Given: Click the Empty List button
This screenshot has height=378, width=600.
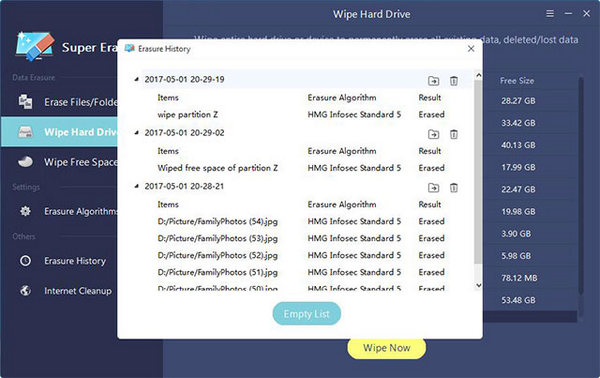Looking at the screenshot, I should tap(307, 314).
